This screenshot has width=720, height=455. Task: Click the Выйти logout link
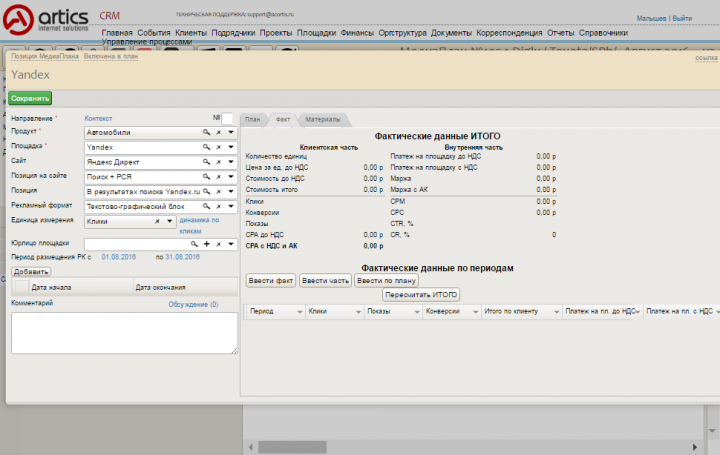682,18
